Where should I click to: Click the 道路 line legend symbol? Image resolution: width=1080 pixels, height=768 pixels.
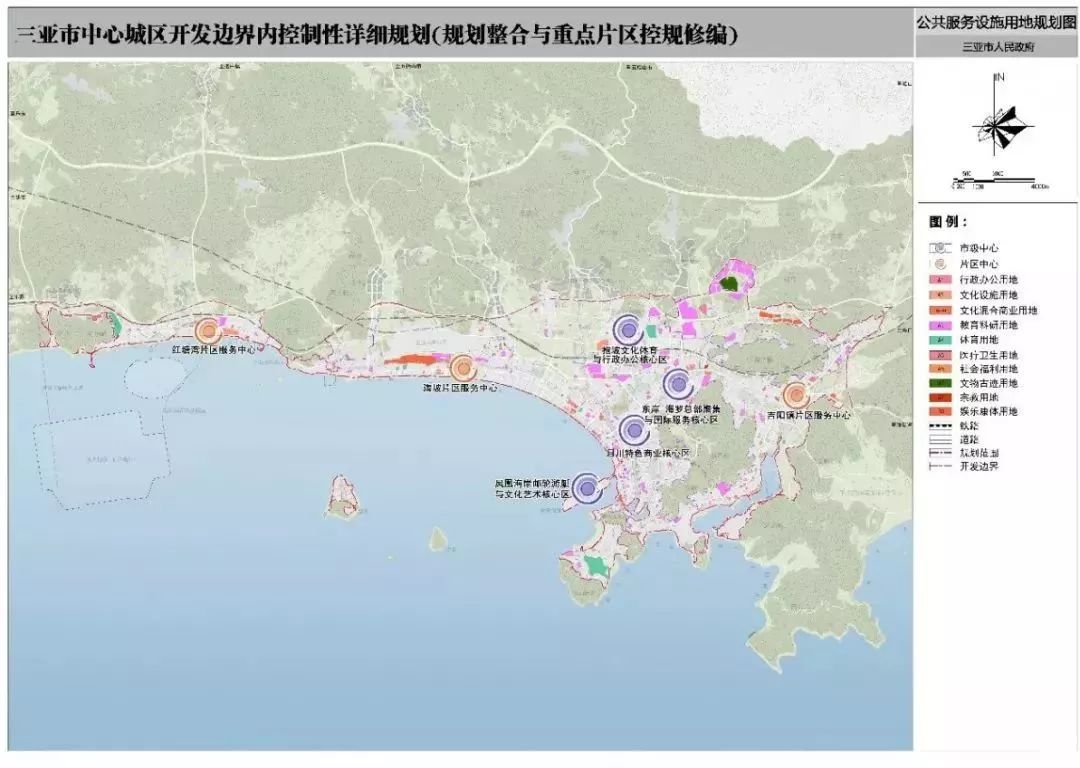[x=940, y=439]
